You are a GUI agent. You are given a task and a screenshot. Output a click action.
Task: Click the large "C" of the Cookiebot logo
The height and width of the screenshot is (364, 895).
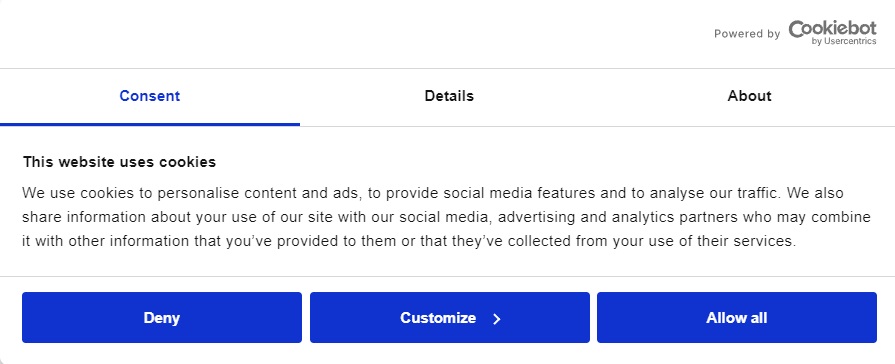(x=798, y=29)
